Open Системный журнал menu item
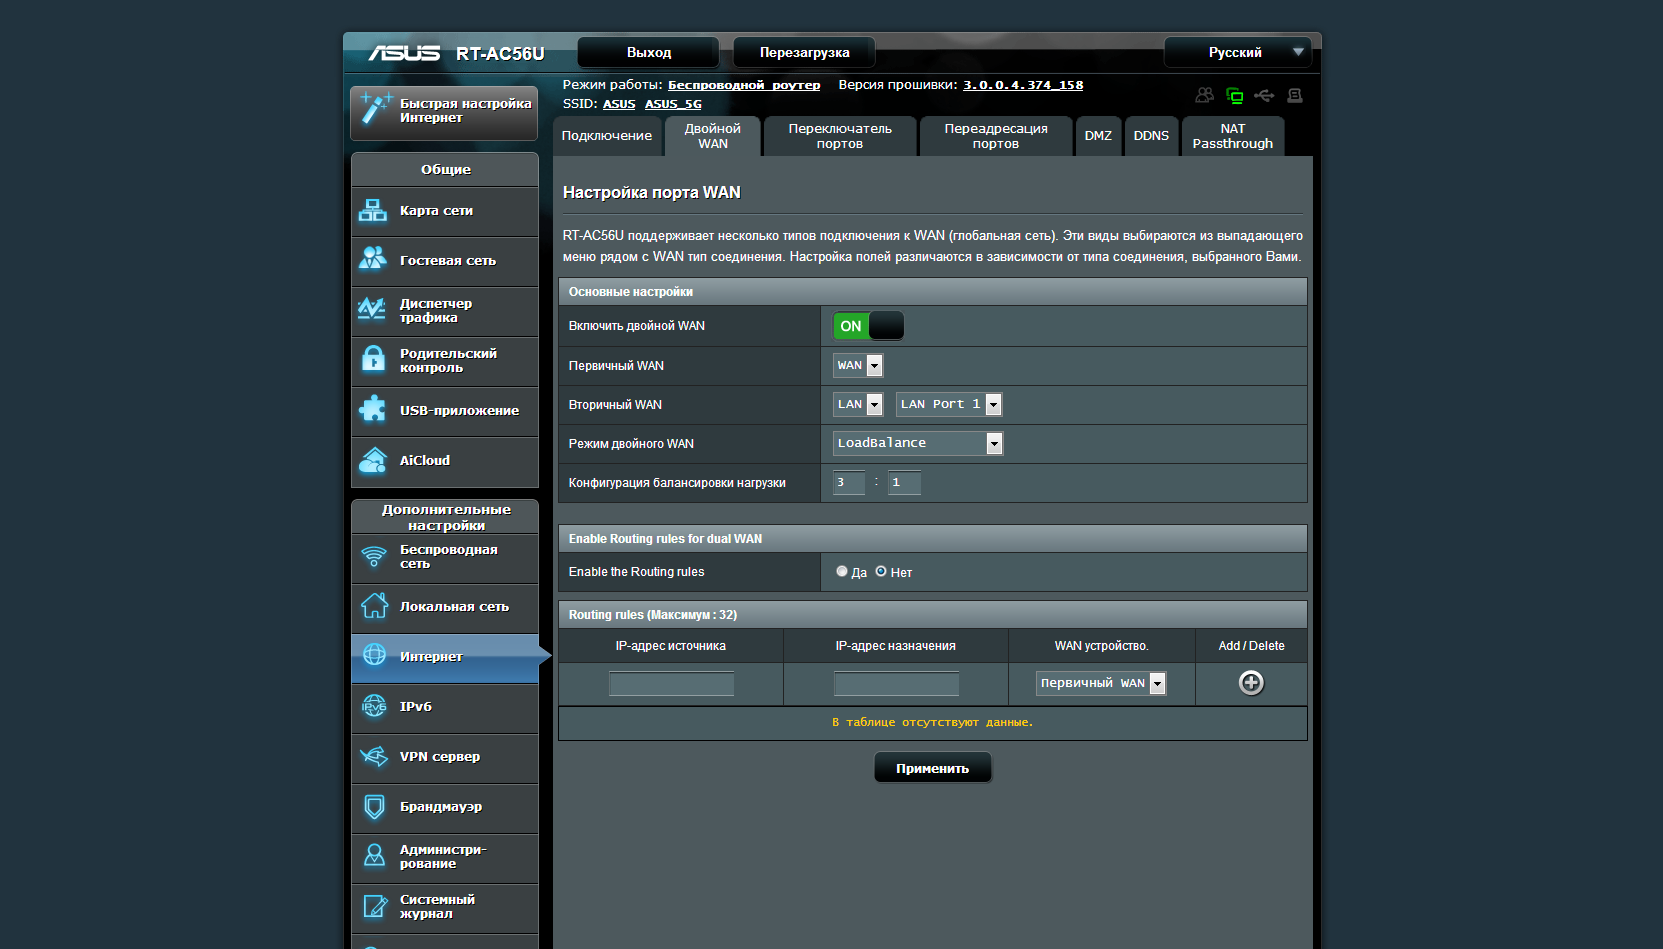 tap(445, 907)
